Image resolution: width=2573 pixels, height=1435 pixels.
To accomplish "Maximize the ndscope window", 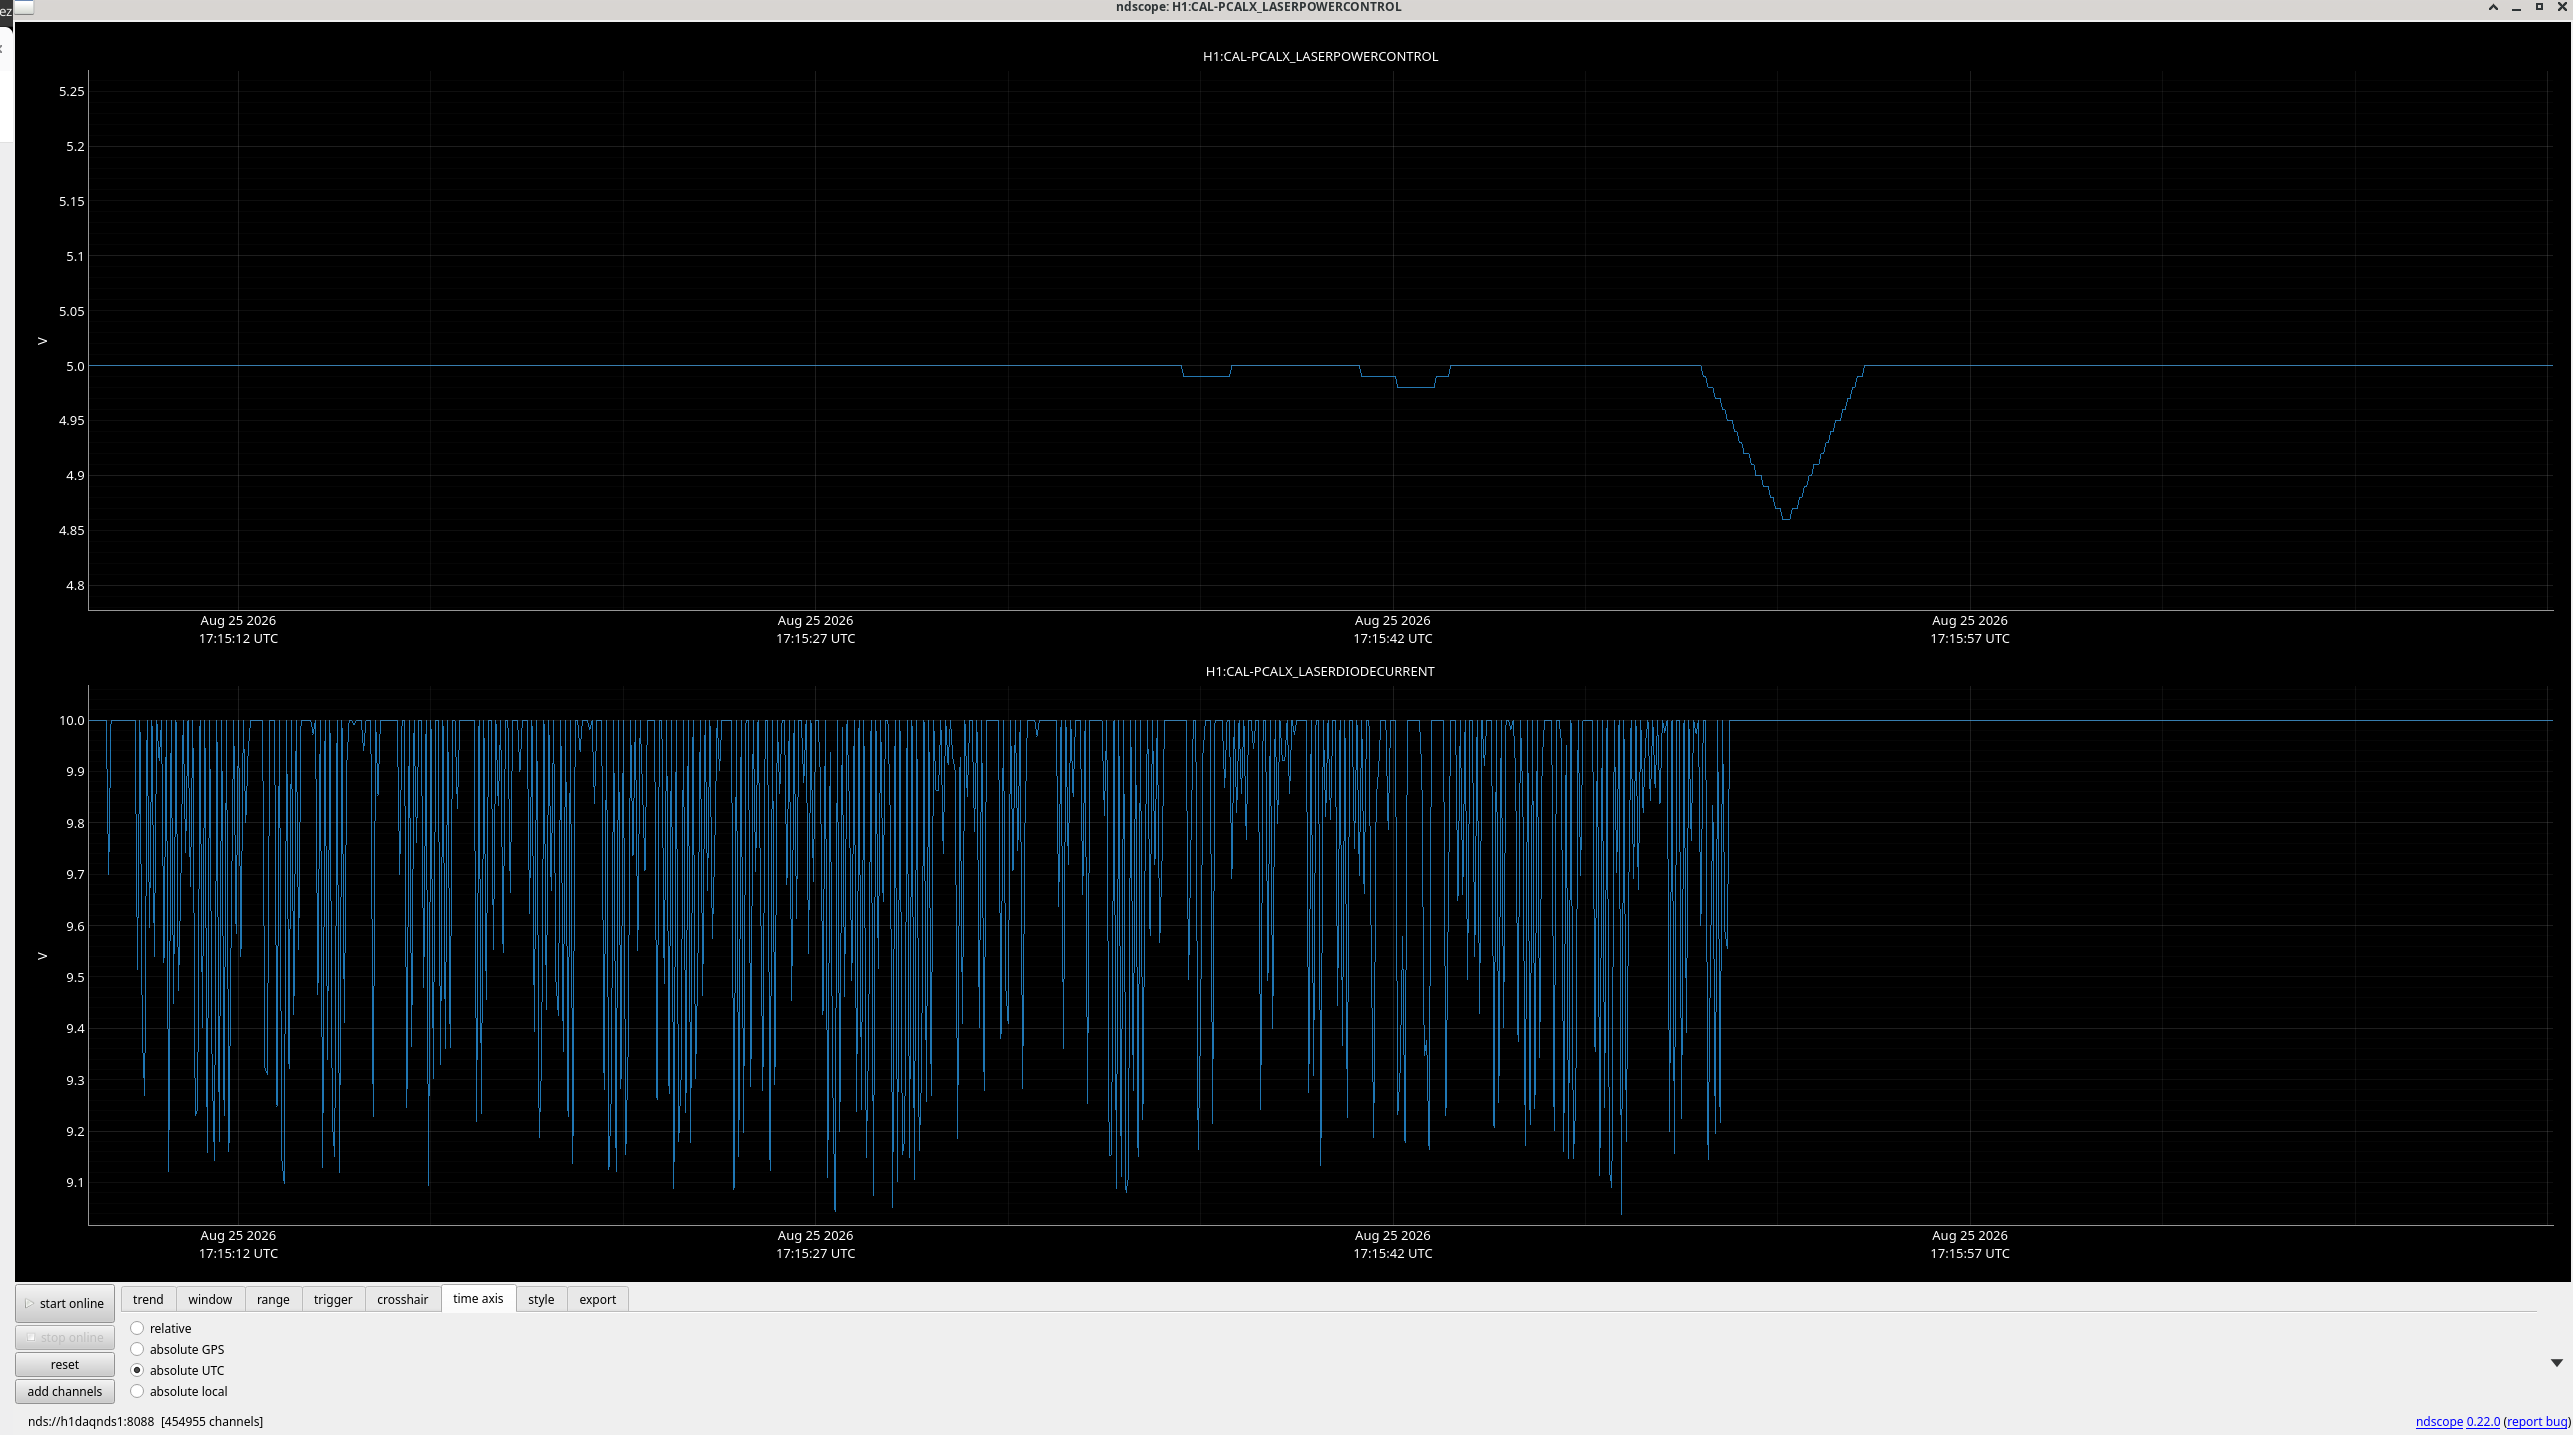I will click(2539, 7).
